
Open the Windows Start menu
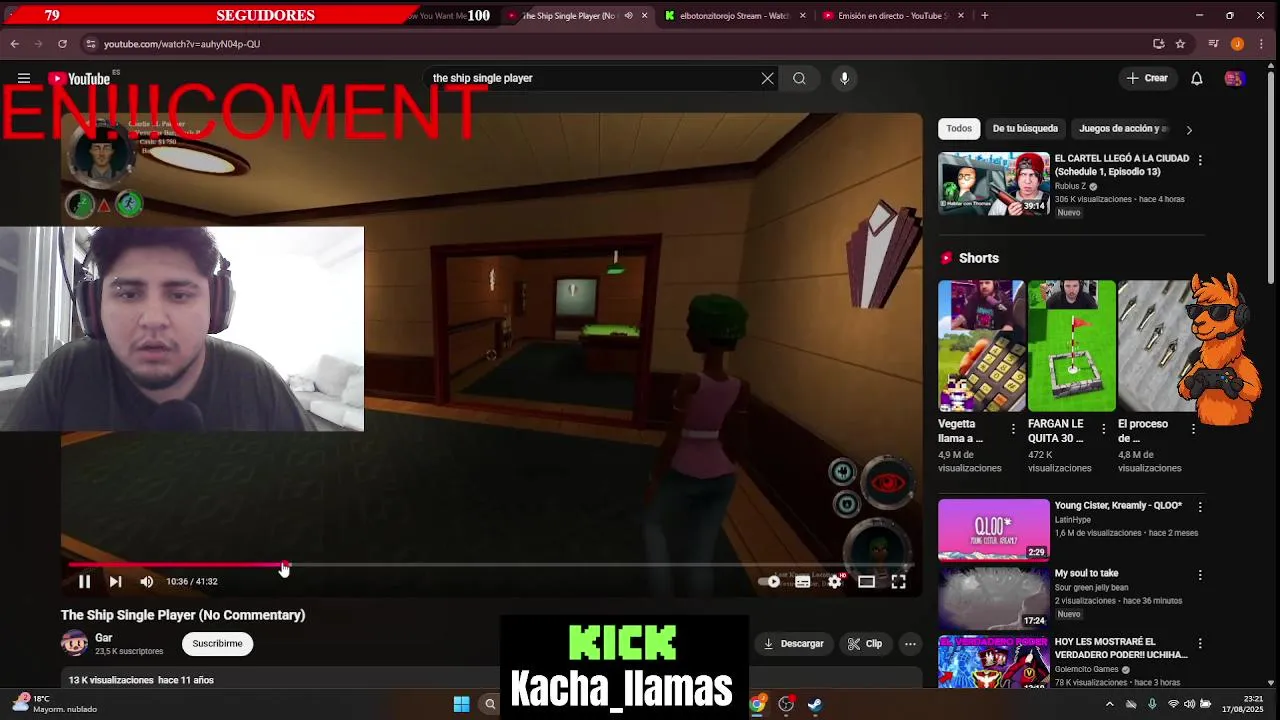tap(461, 704)
